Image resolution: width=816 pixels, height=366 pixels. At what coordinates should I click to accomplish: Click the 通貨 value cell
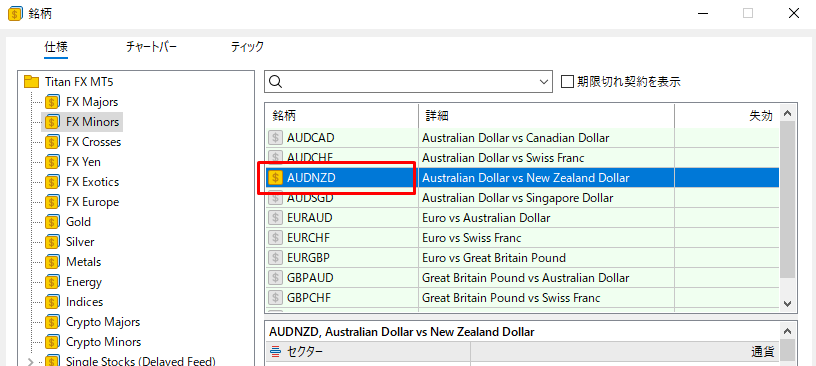pos(624,352)
